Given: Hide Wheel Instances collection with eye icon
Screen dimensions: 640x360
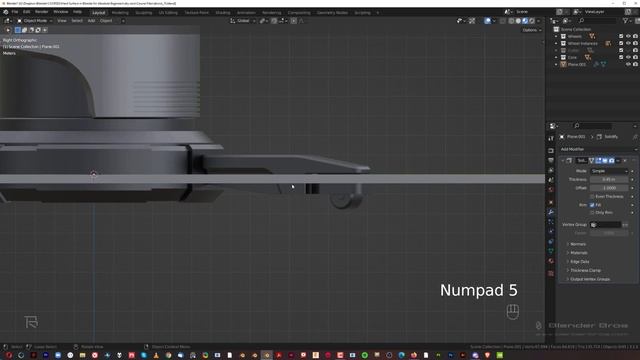Looking at the screenshot, I should pyautogui.click(x=628, y=43).
